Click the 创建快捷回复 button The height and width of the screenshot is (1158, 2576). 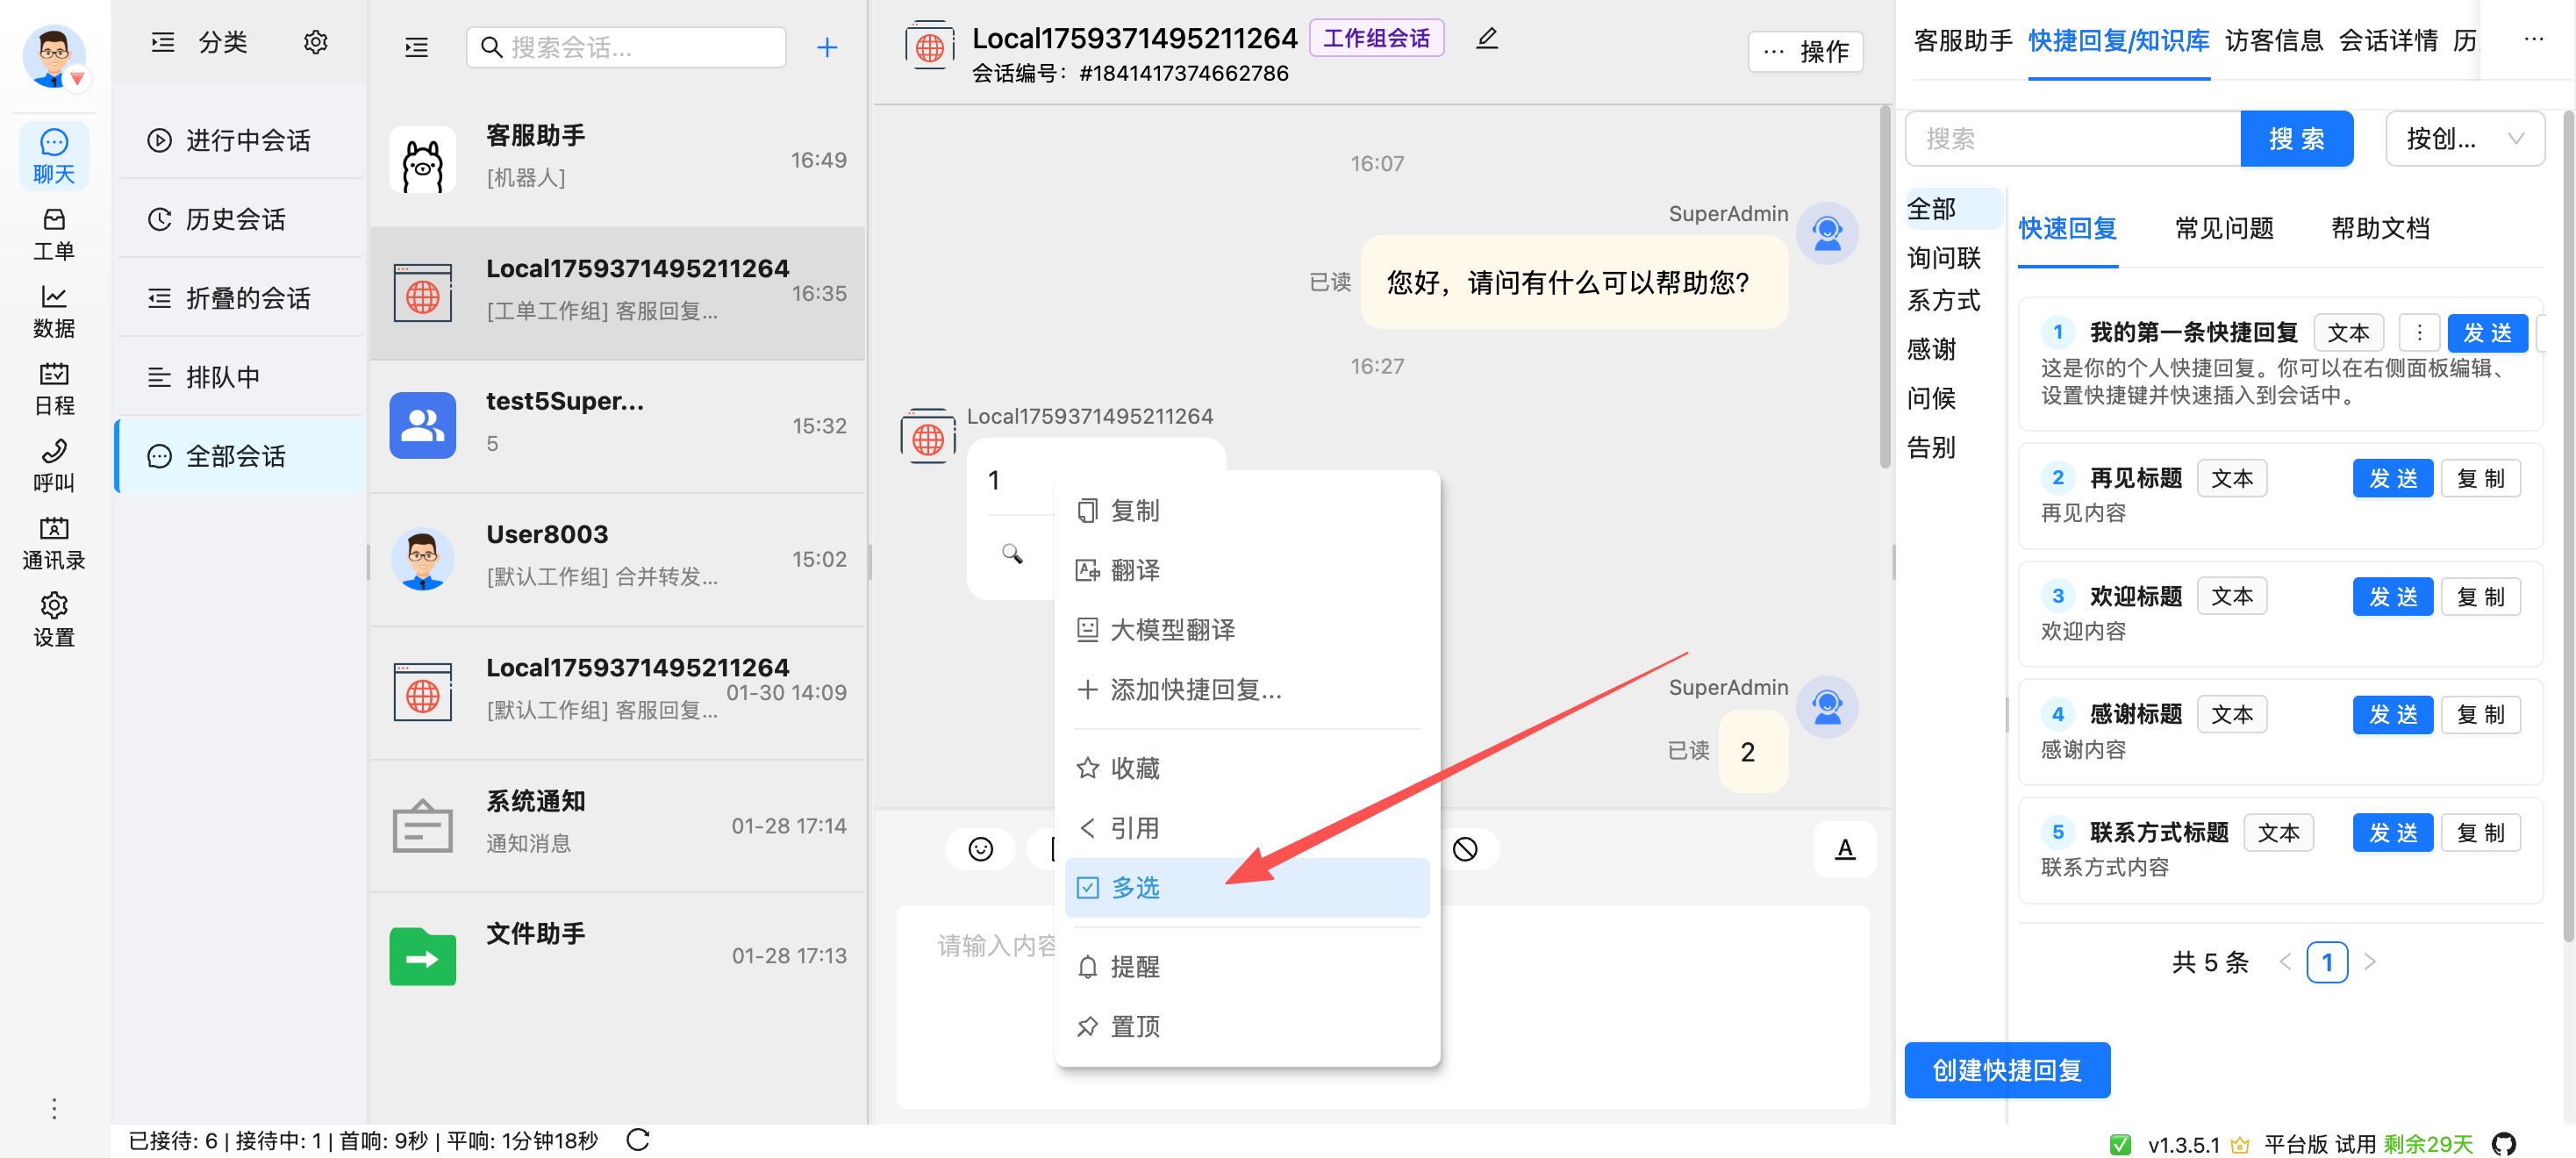click(2006, 1070)
